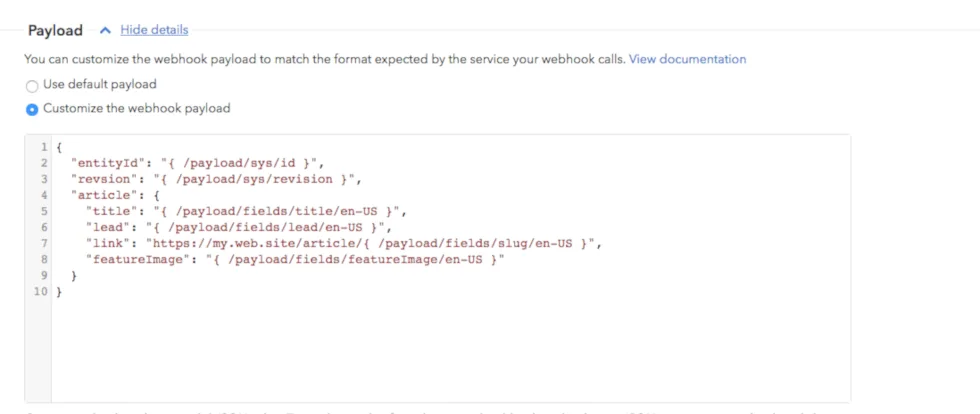Click the article closing brace on line 9
Viewport: 980px width, 414px height.
(74, 276)
